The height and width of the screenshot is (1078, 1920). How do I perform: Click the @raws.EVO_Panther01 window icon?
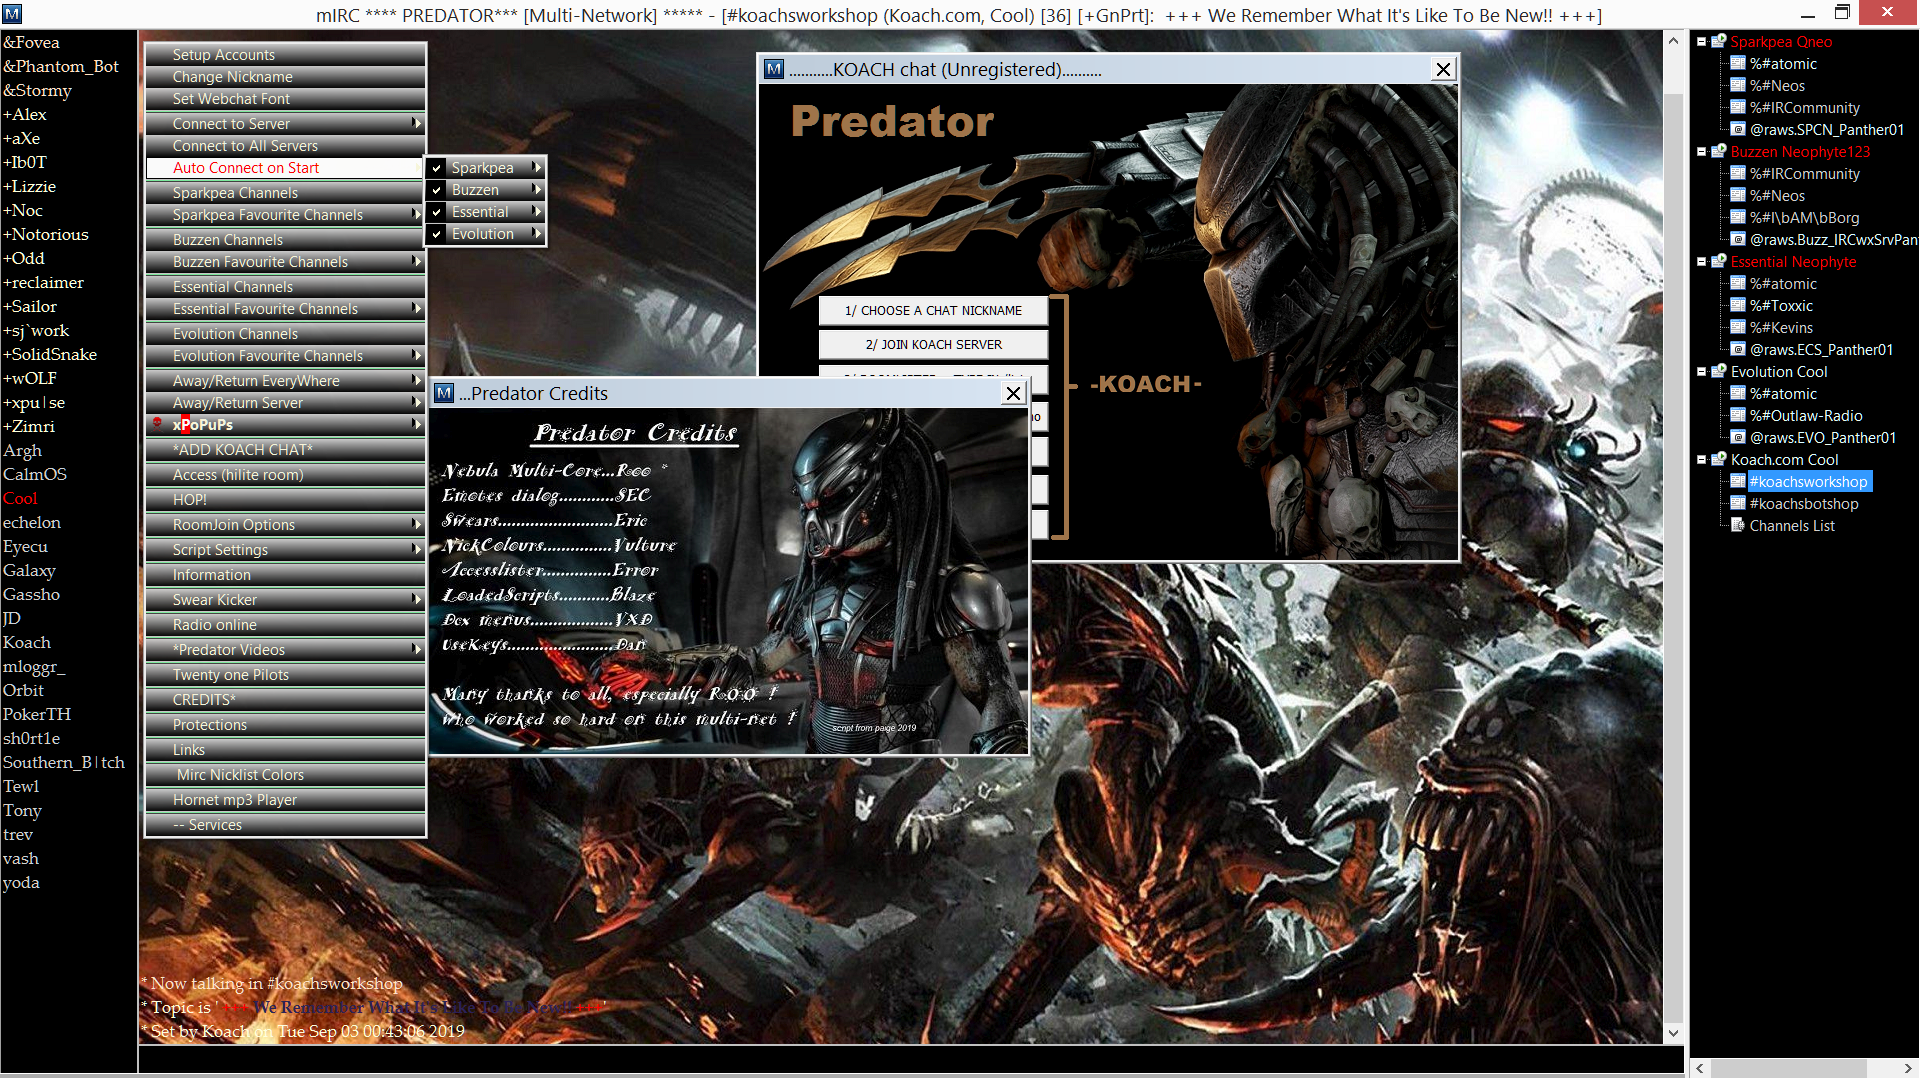pos(1738,437)
